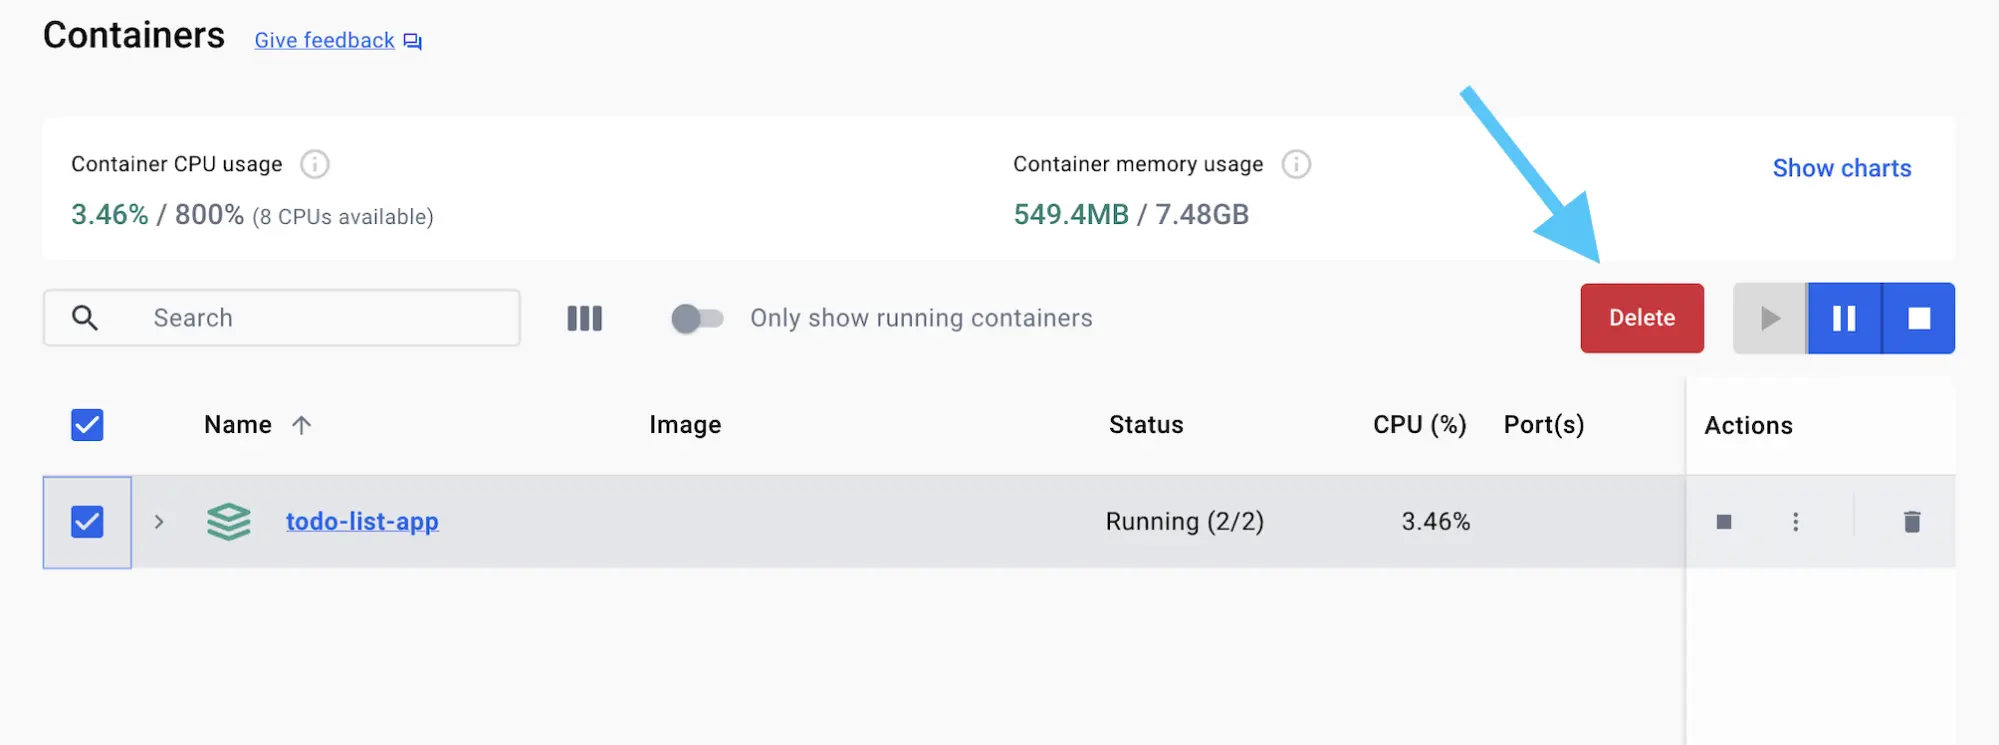The height and width of the screenshot is (745, 1999).
Task: Open the search magnifier icon
Action: (x=84, y=317)
